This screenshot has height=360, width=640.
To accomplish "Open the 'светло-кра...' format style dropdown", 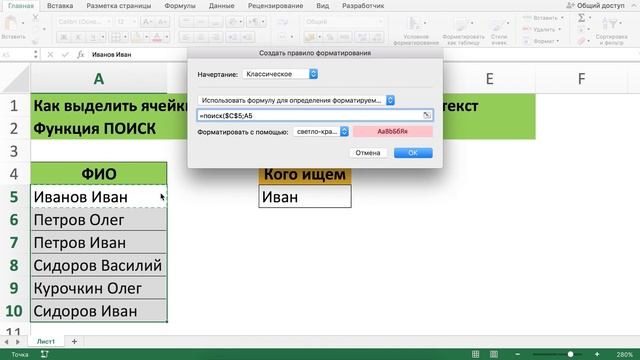I will point(321,131).
